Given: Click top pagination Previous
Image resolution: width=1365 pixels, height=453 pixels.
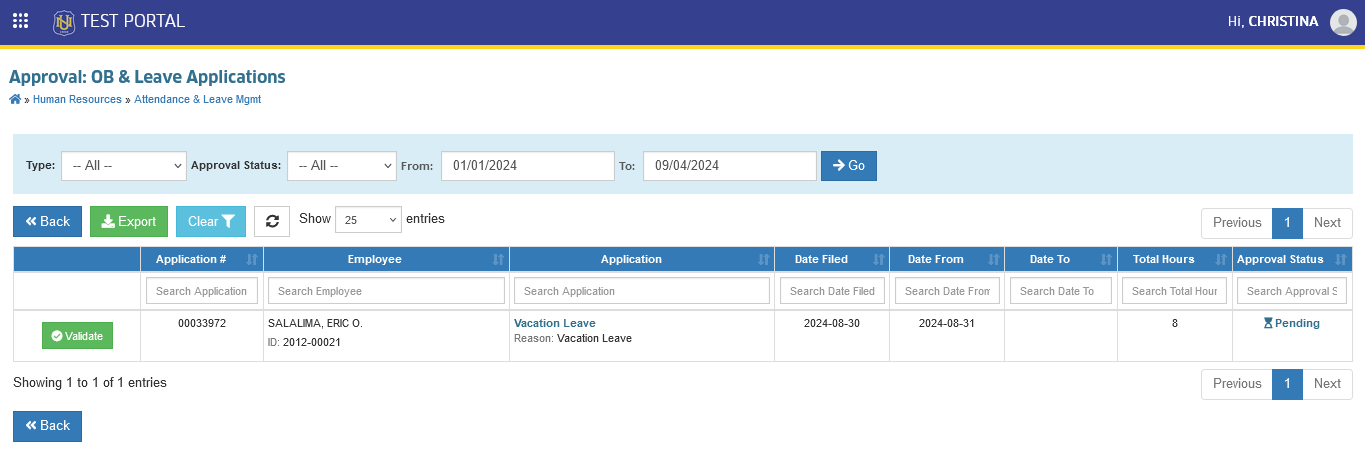Looking at the screenshot, I should coord(1237,223).
